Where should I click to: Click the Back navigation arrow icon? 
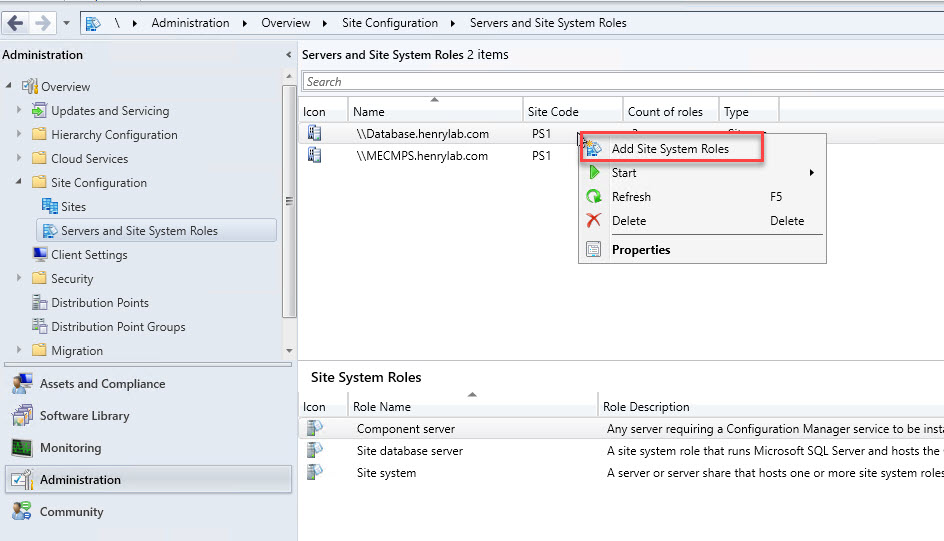(x=15, y=22)
